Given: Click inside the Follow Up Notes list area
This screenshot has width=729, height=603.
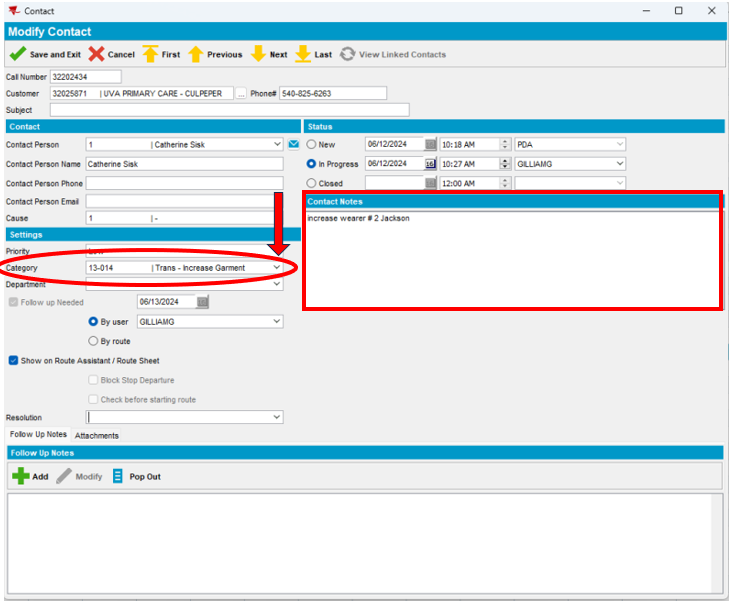Looking at the screenshot, I should tap(359, 543).
